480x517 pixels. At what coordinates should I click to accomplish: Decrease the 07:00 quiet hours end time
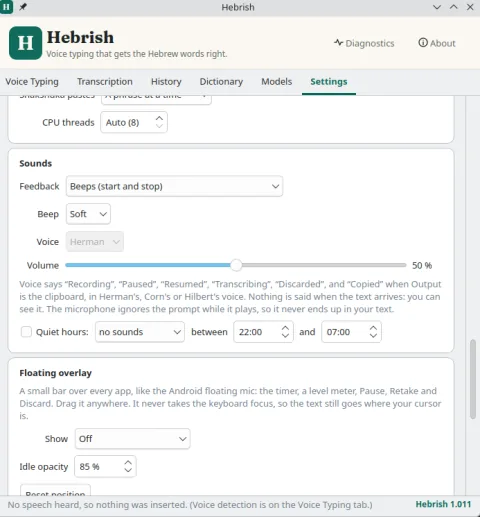(x=373, y=336)
